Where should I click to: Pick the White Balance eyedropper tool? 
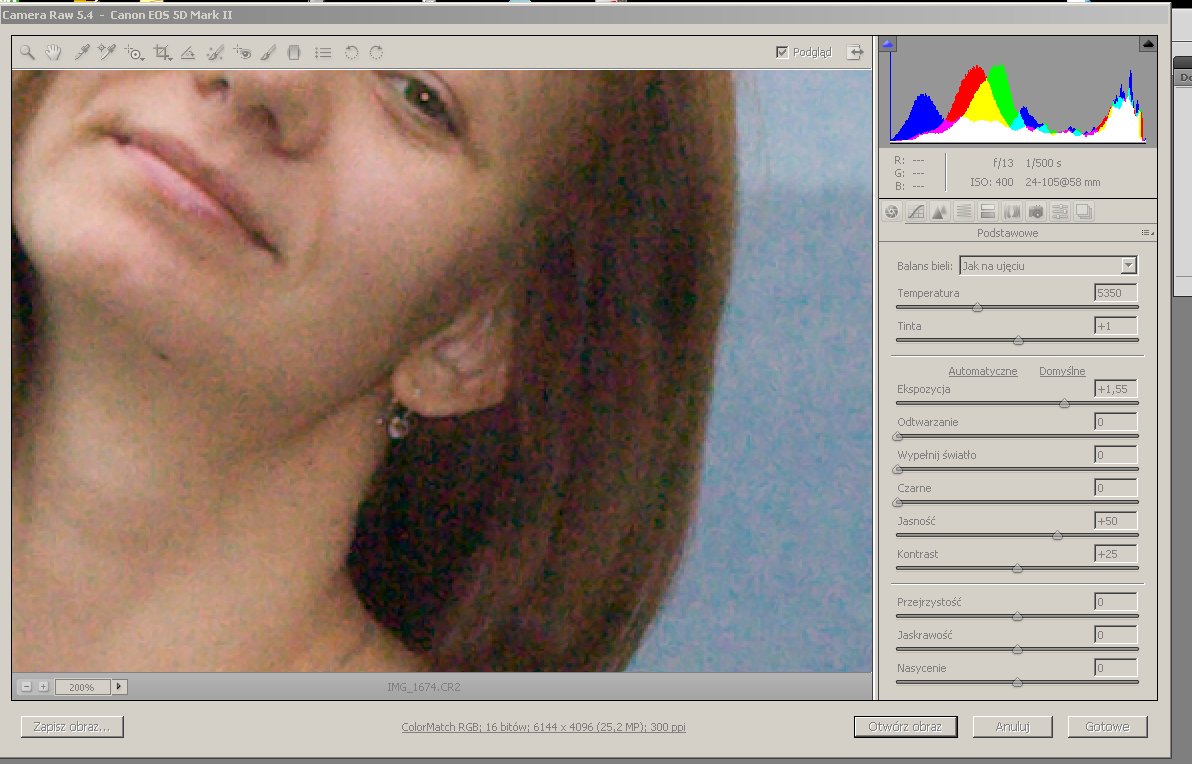(82, 53)
